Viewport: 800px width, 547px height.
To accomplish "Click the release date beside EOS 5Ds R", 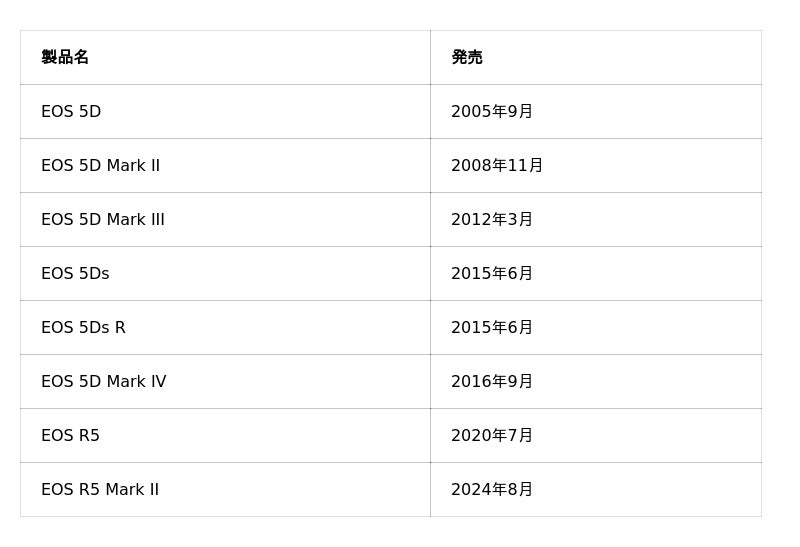I will (x=492, y=328).
